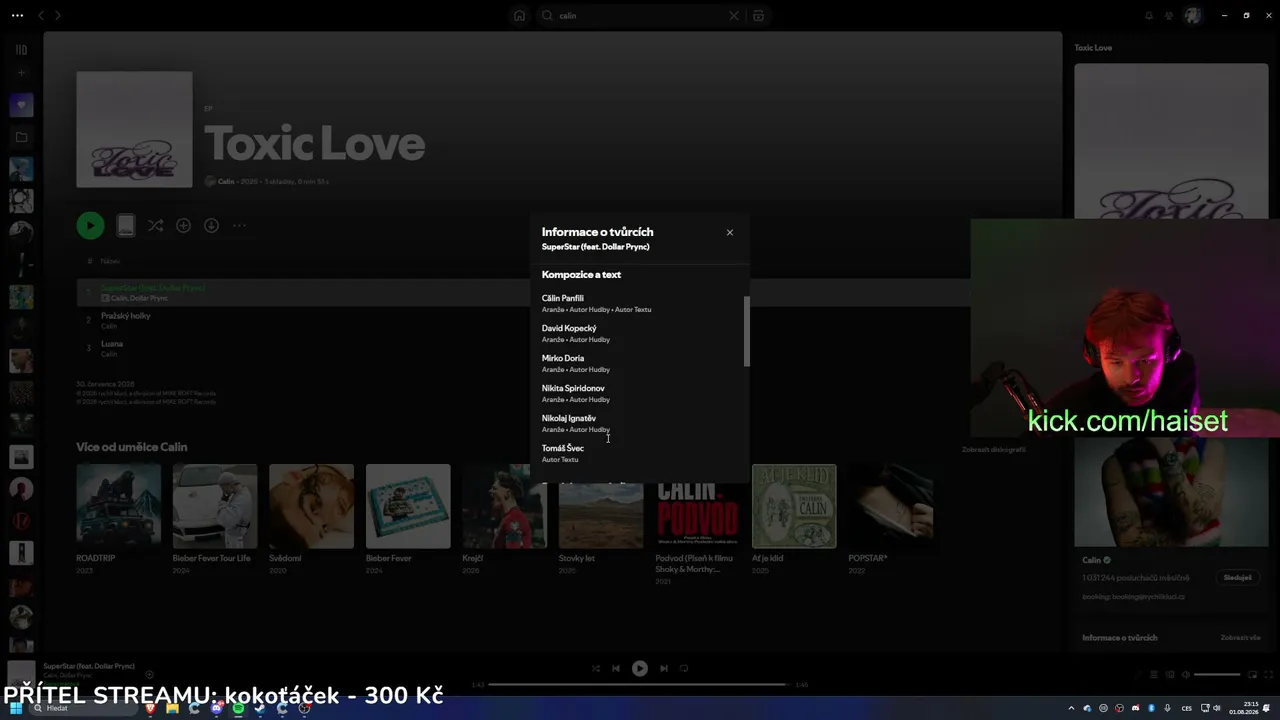Screen dimensions: 1280x720
Task: Open Your Library sidebar icon
Action: (x=21, y=49)
